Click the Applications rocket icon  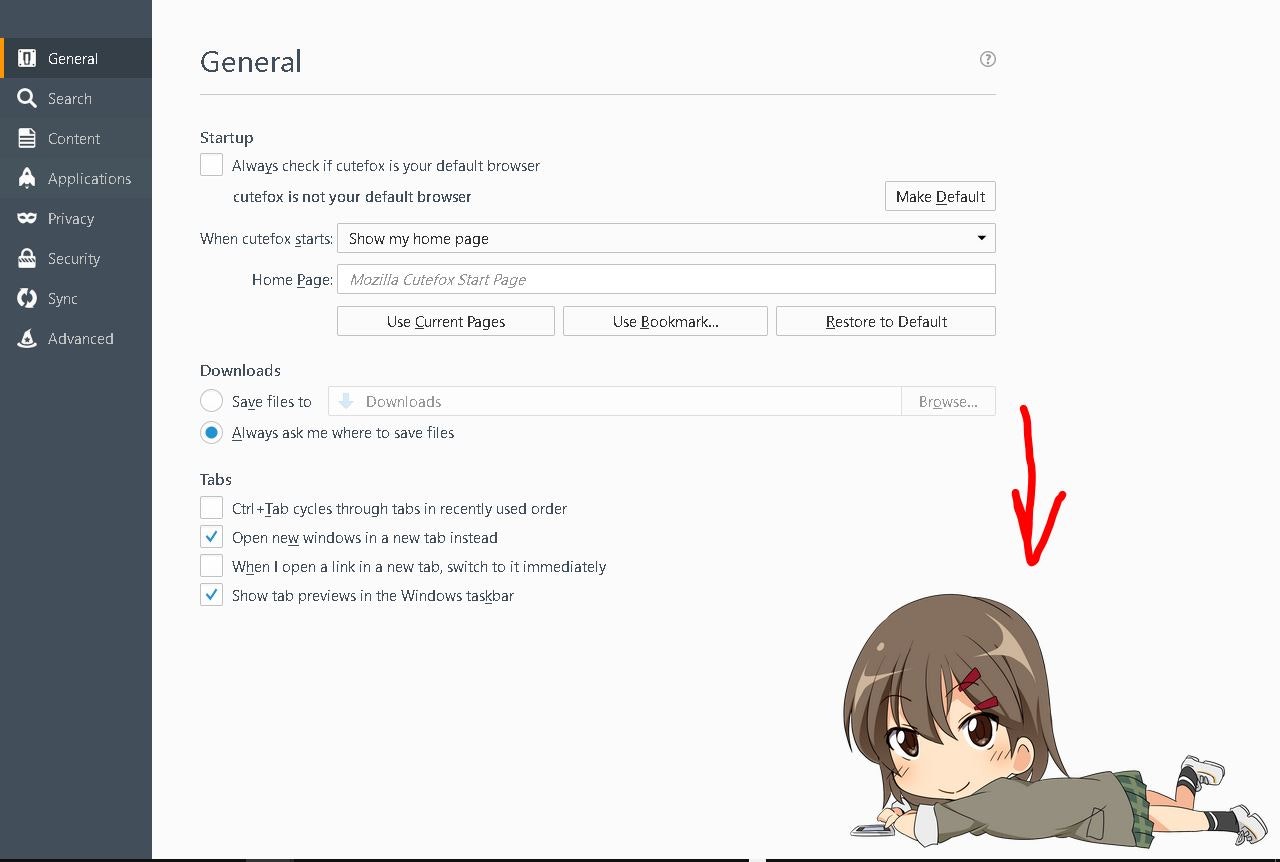pyautogui.click(x=26, y=178)
